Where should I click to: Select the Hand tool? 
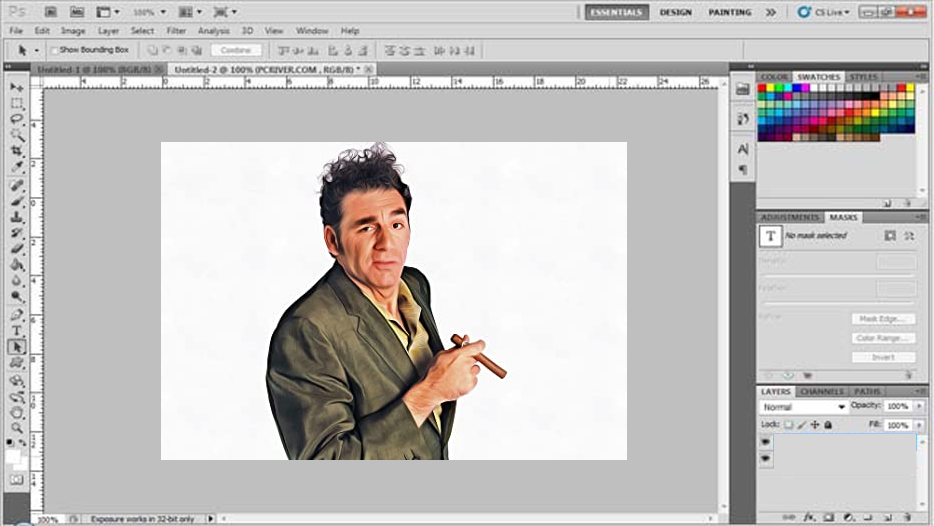click(x=17, y=412)
